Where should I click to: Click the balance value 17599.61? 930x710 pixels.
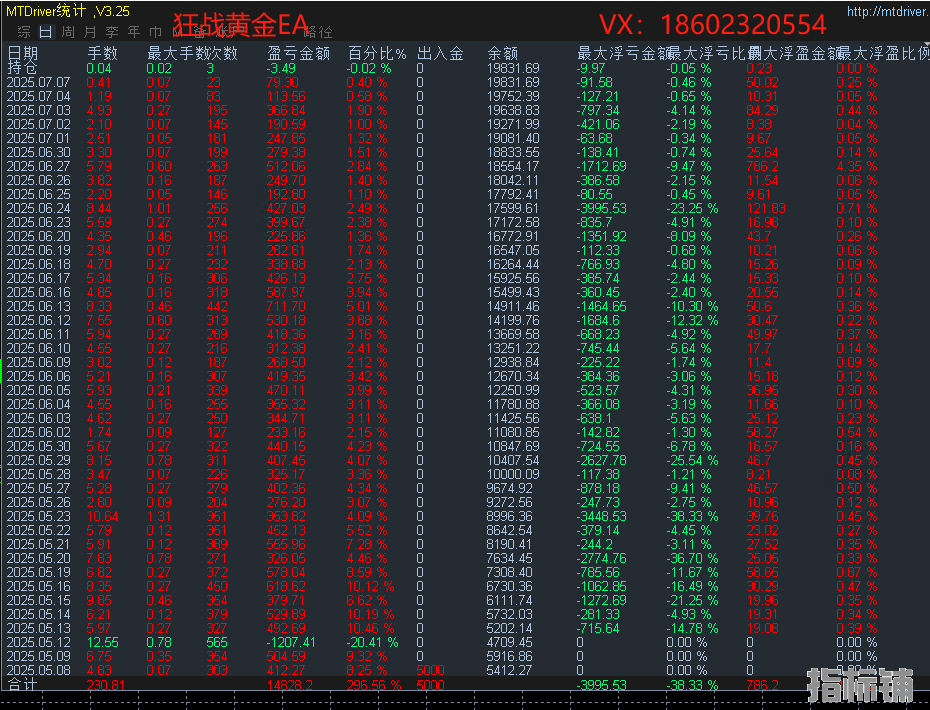(x=513, y=208)
